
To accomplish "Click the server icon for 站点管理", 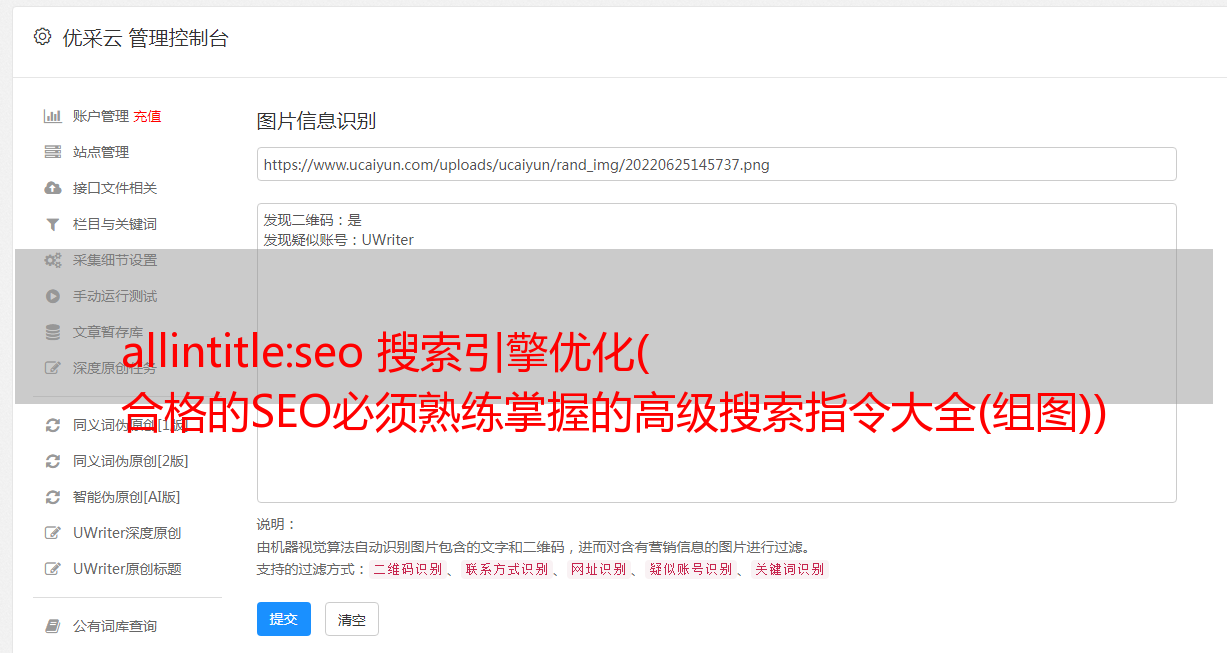I will click(x=53, y=152).
